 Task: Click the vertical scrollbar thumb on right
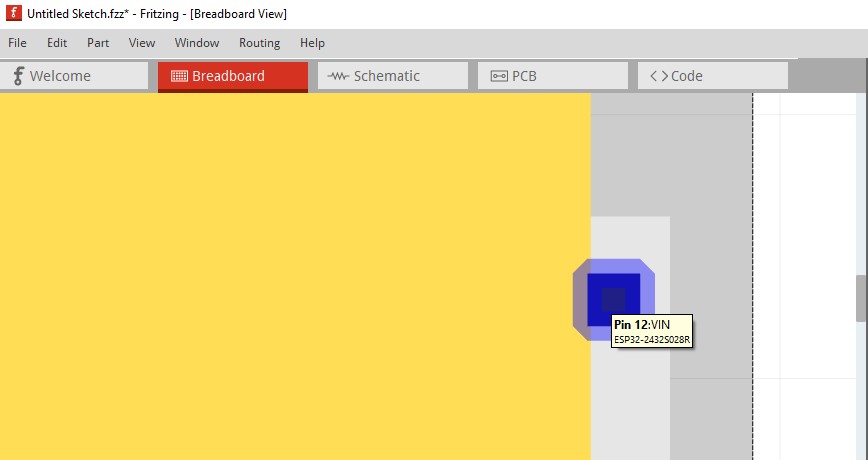861,298
